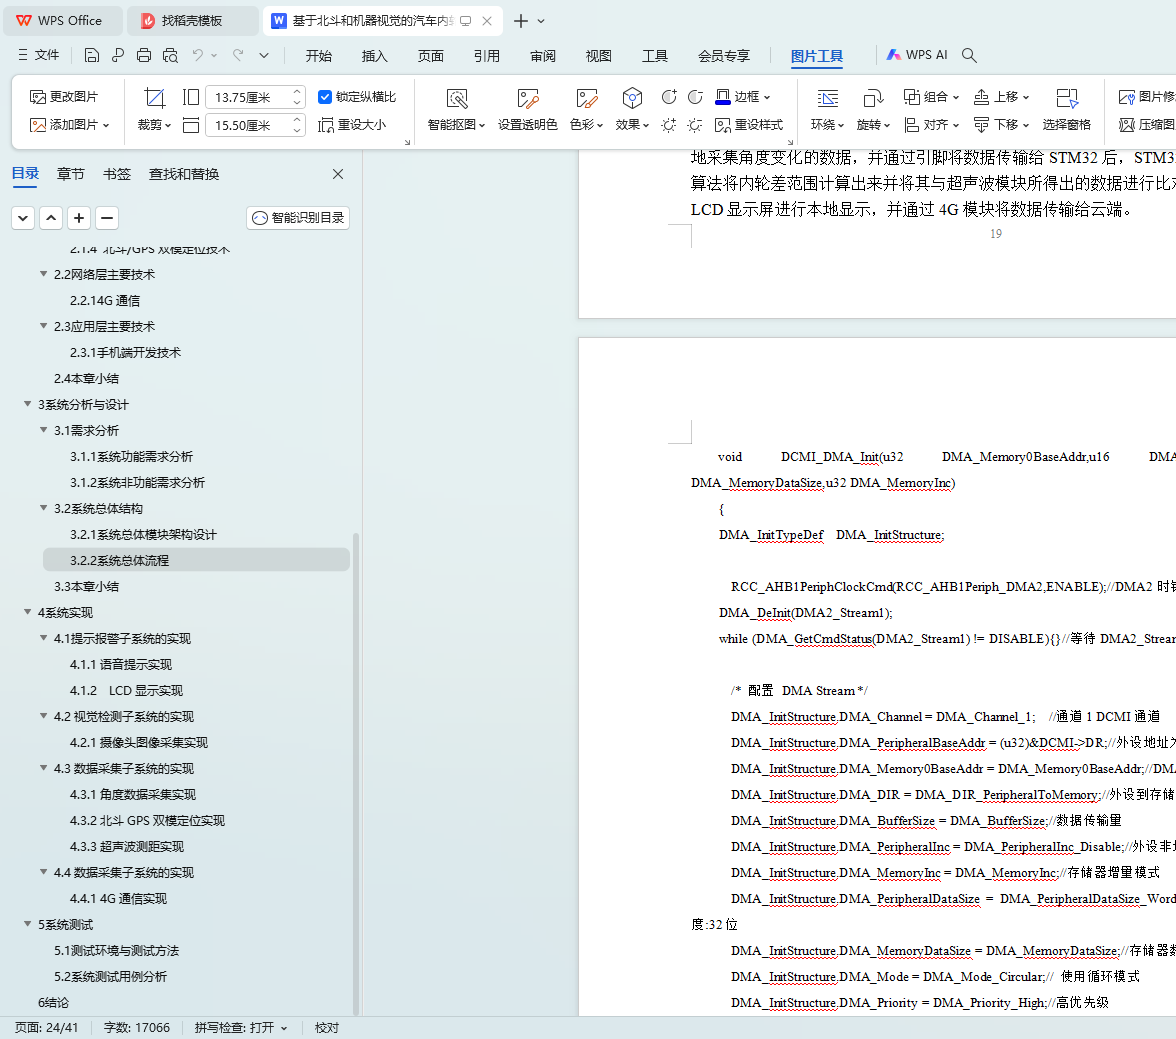Click Reset Style (重设样式) icon
Viewport: 1176px width, 1039px height.
point(748,125)
